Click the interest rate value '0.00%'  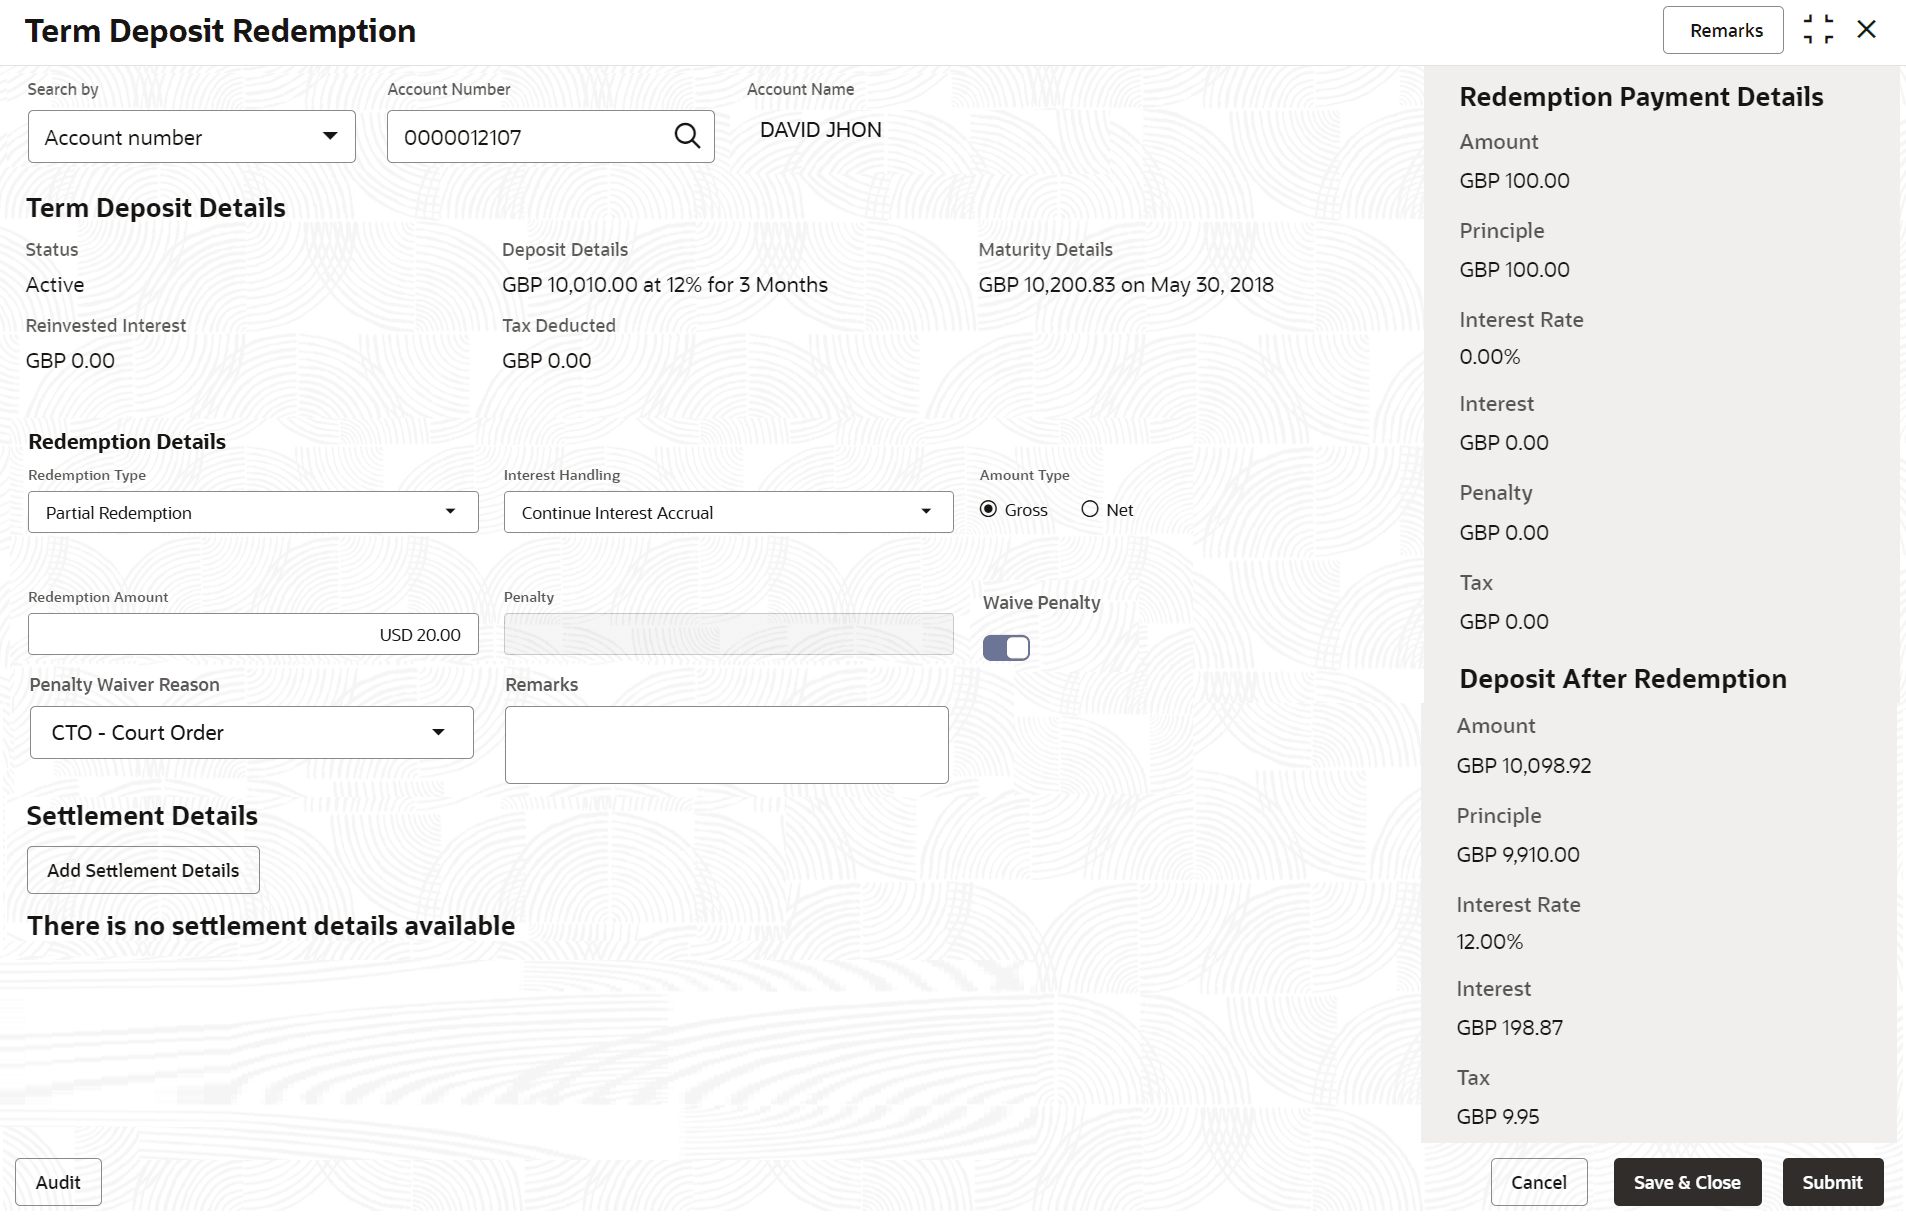[1489, 357]
